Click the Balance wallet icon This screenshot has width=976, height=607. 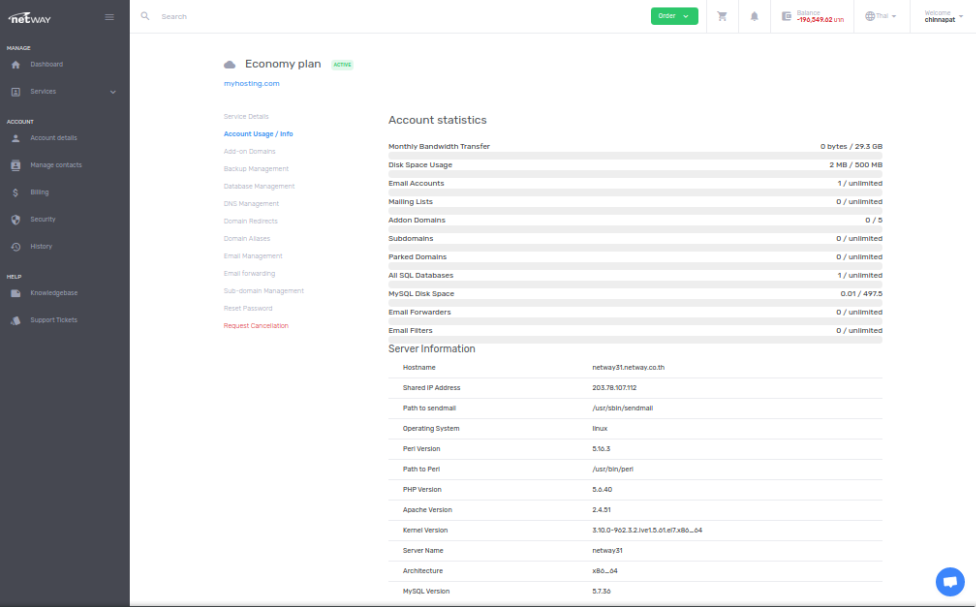(x=787, y=16)
